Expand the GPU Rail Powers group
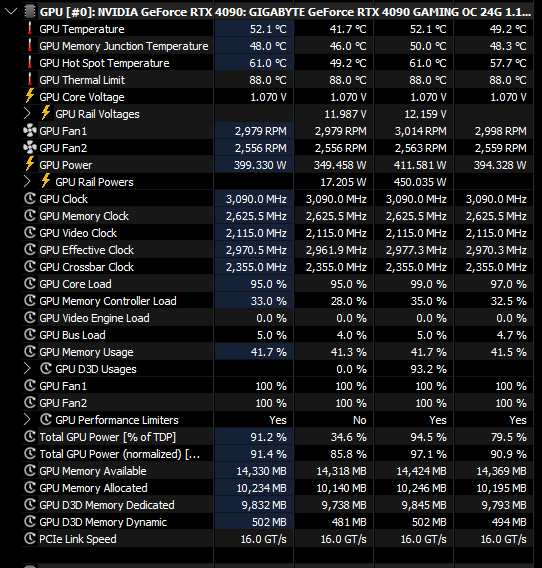The image size is (542, 568). click(x=27, y=181)
